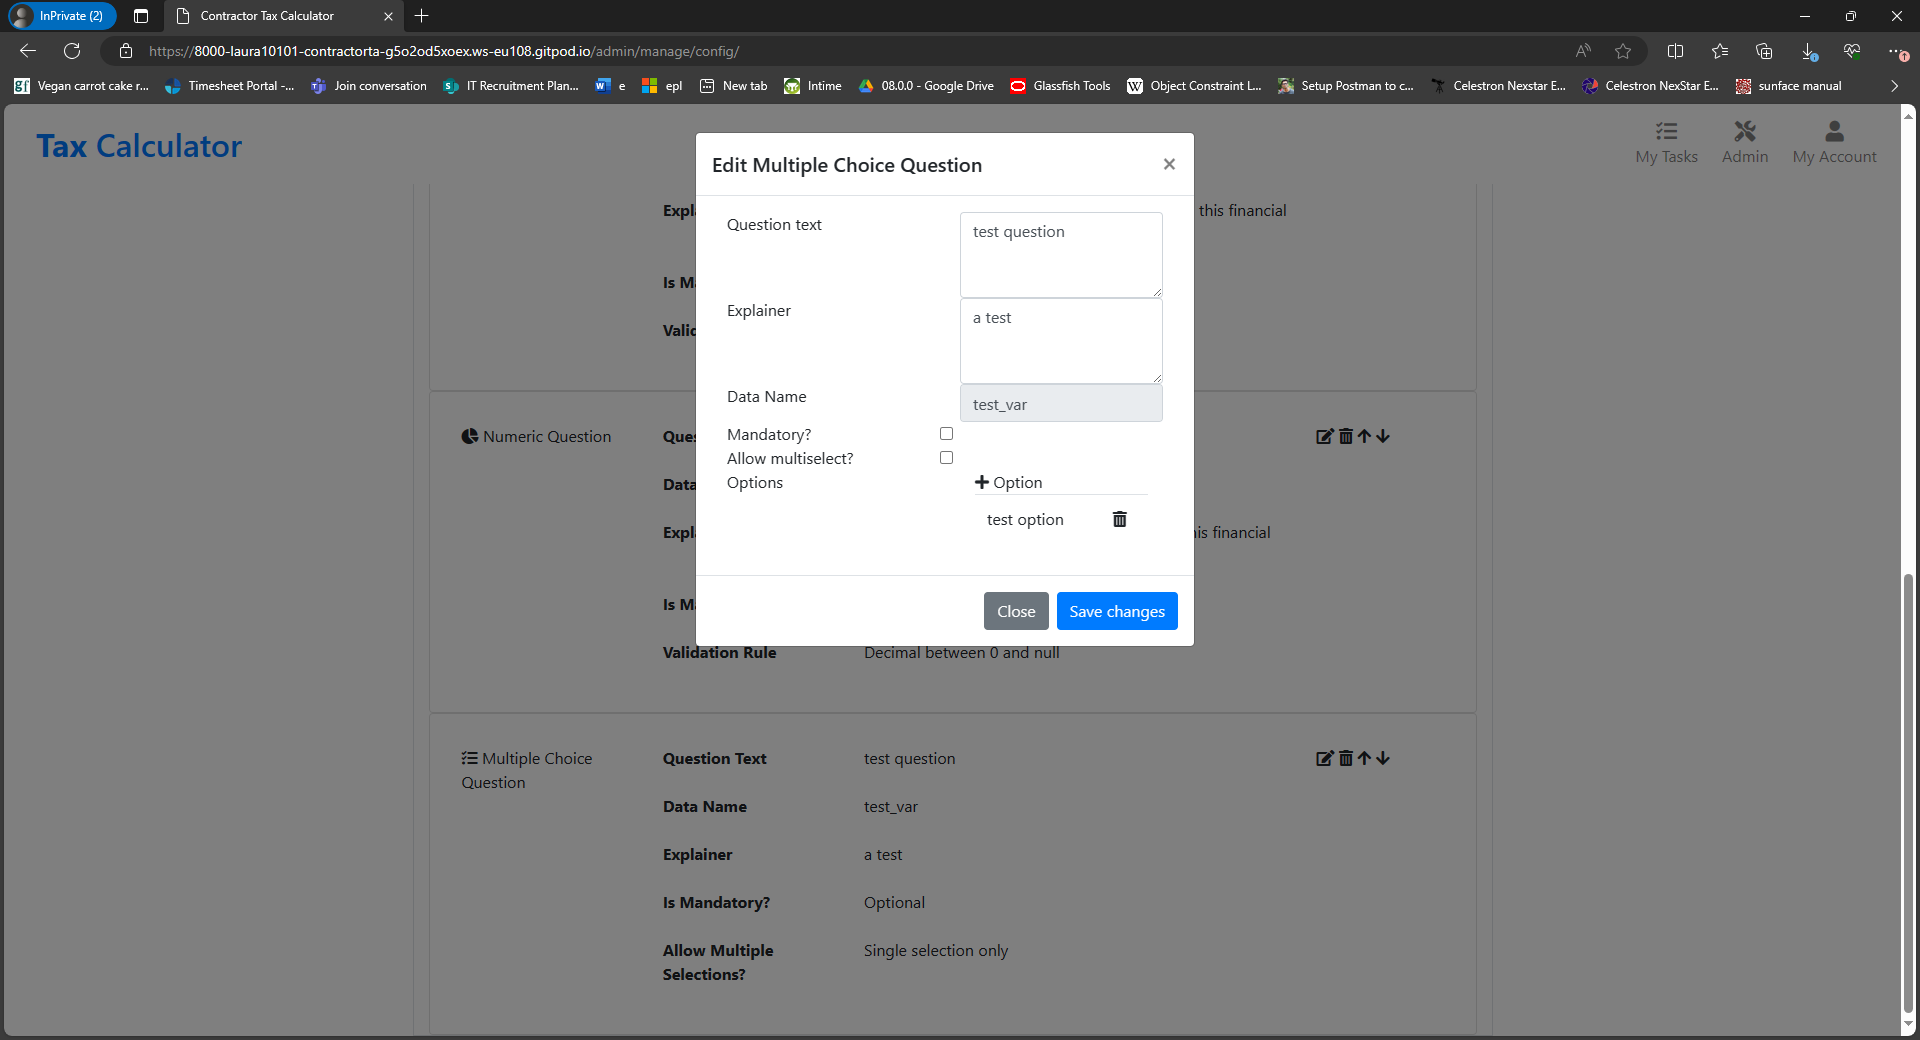
Task: Open the My Account menu
Action: tap(1834, 142)
